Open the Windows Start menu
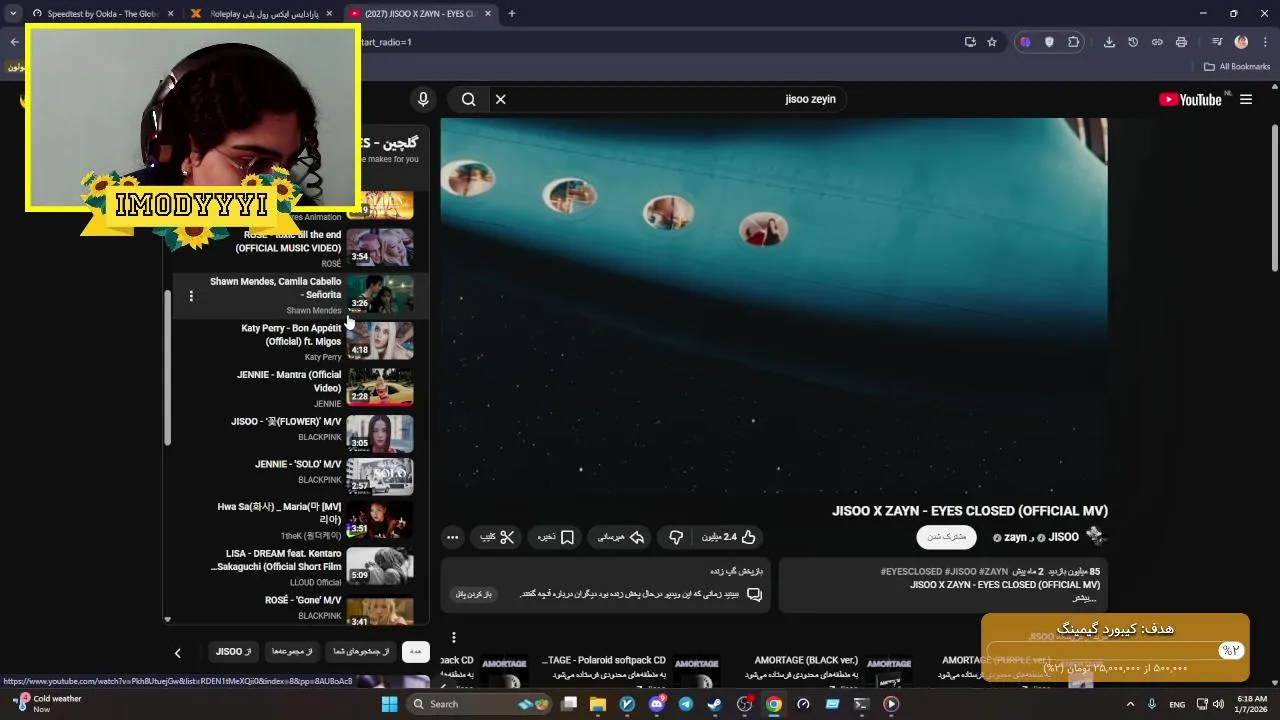The width and height of the screenshot is (1280, 720). (389, 704)
